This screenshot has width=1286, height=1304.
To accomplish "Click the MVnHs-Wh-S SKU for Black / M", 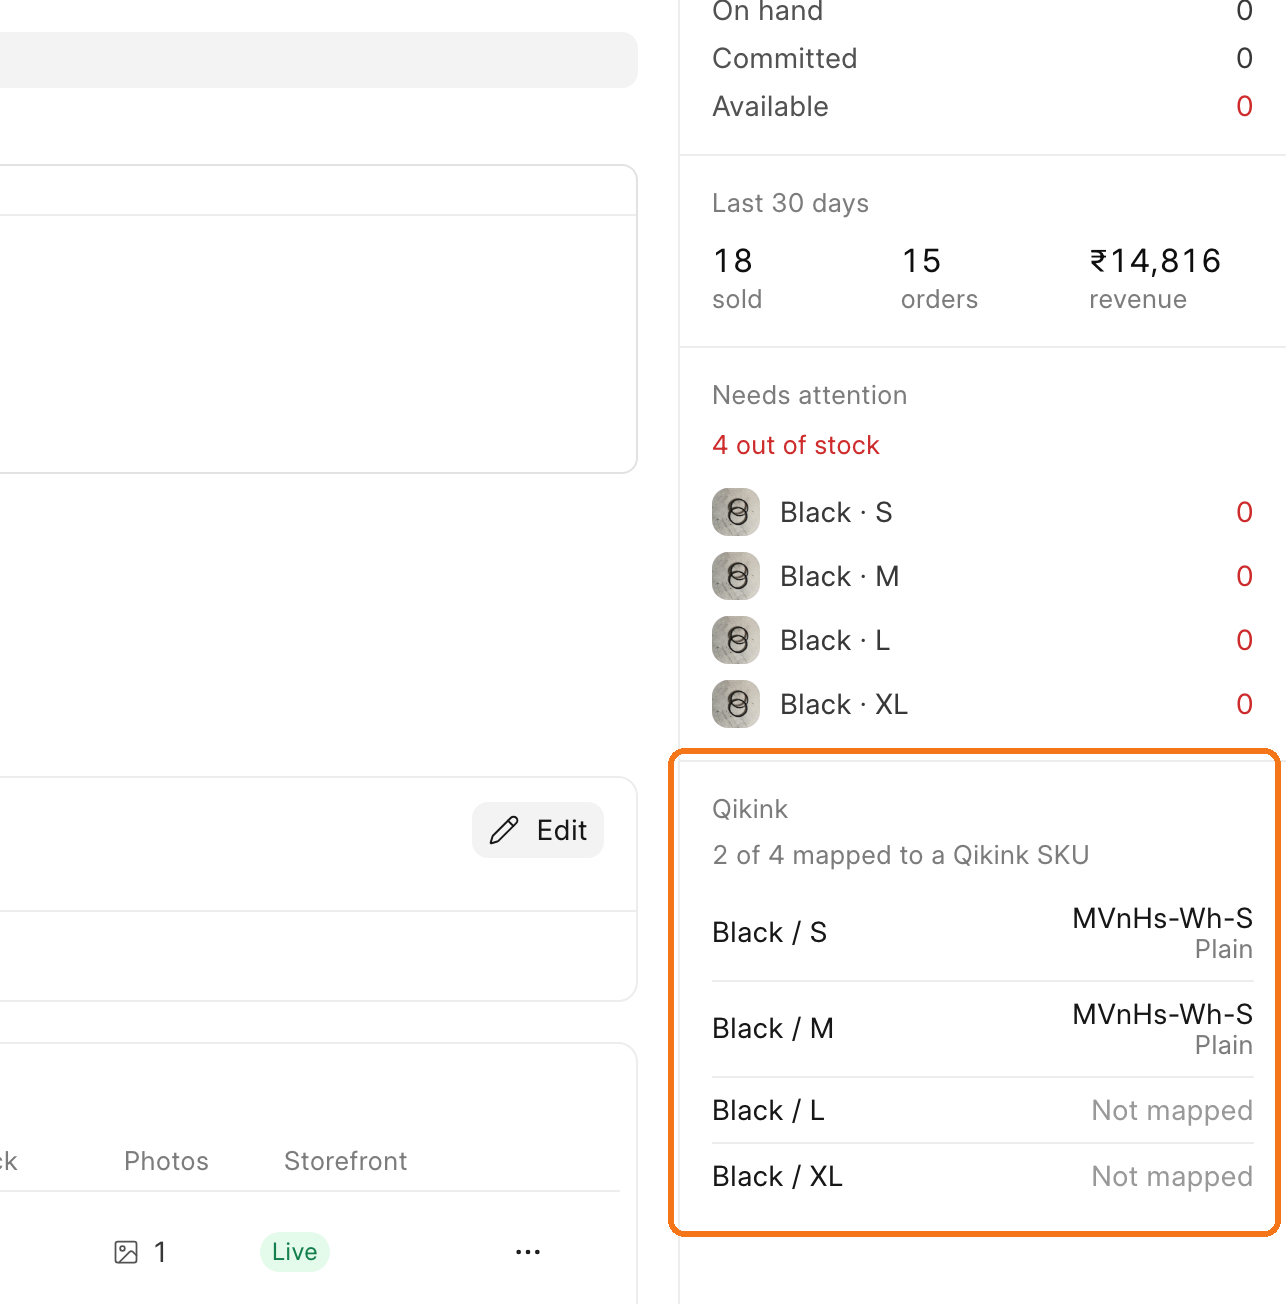I will click(x=1163, y=1014).
